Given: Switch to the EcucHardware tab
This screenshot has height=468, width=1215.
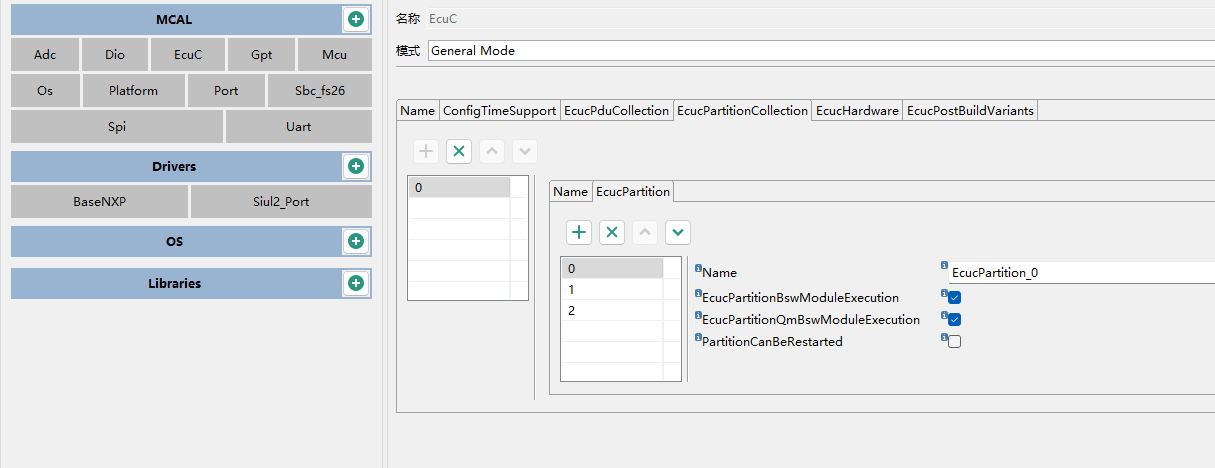Looking at the screenshot, I should (x=857, y=111).
